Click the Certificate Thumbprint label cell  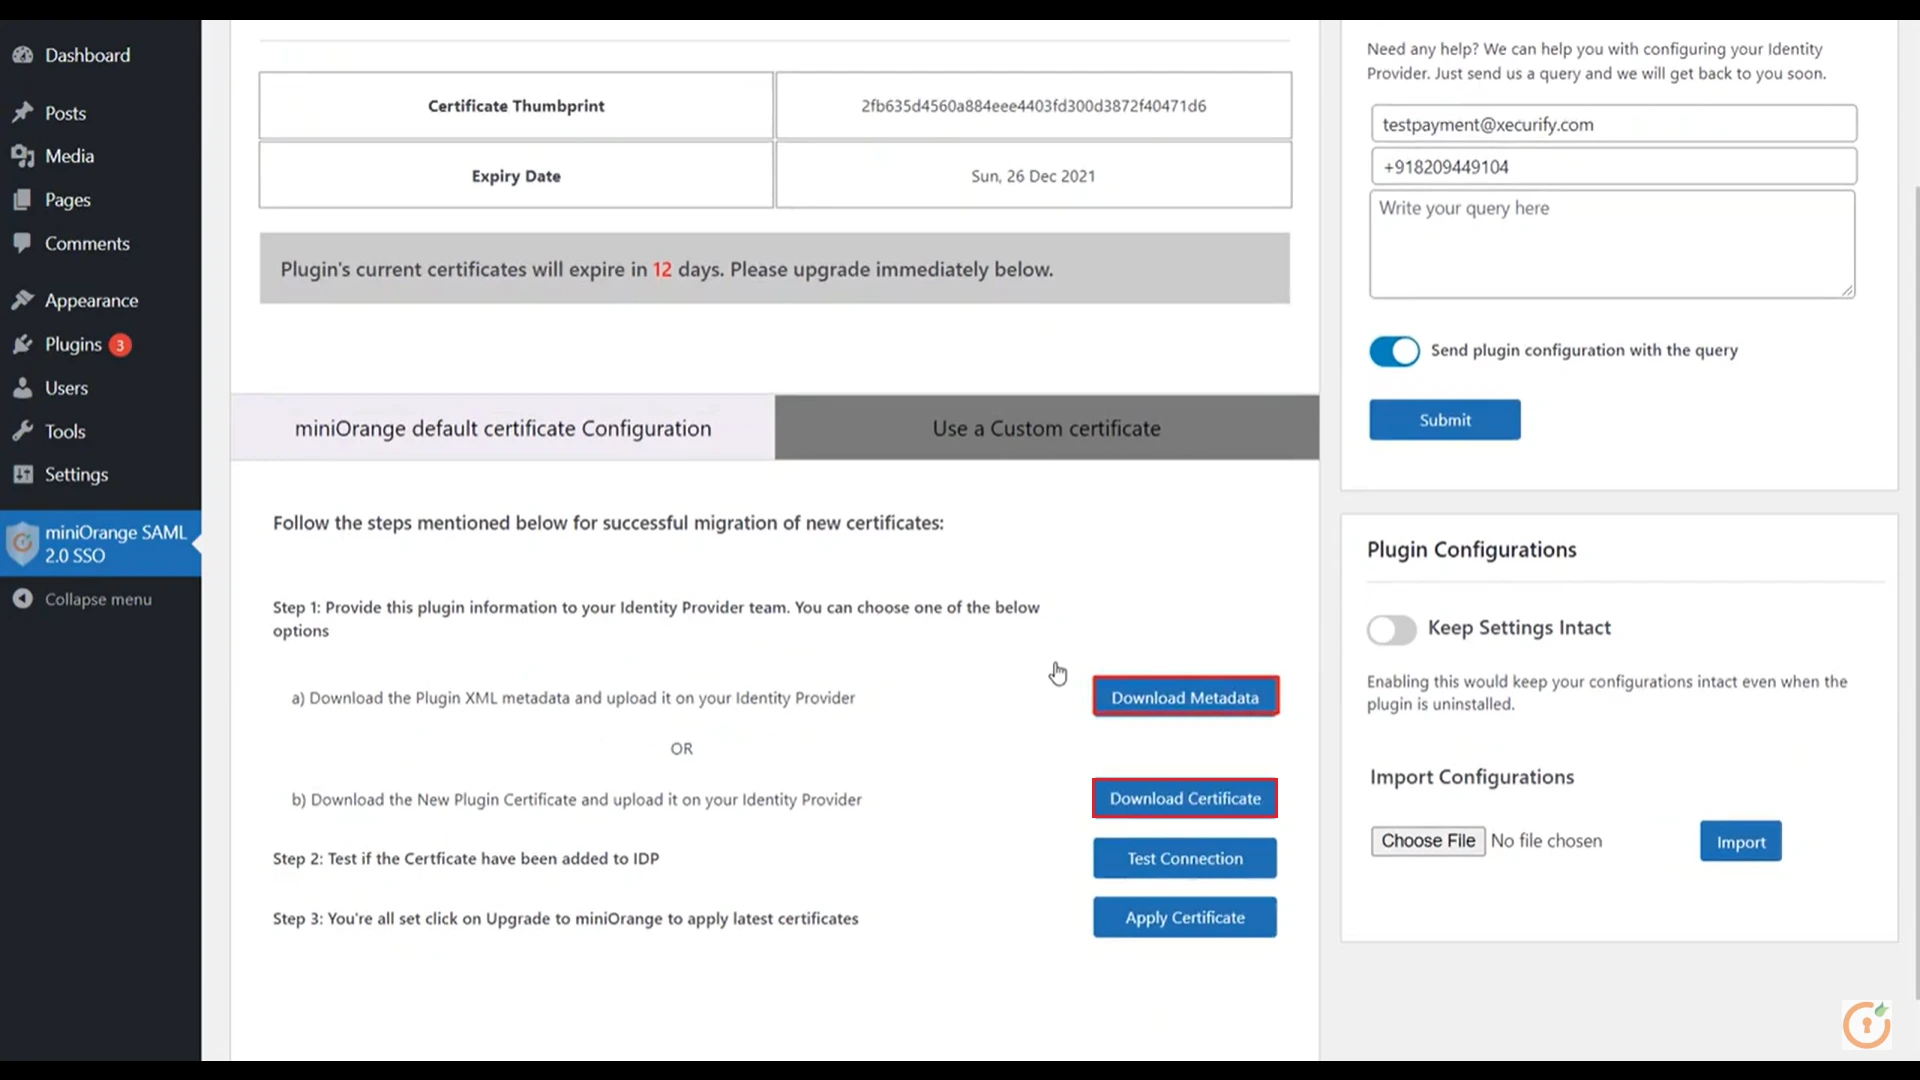(x=516, y=105)
